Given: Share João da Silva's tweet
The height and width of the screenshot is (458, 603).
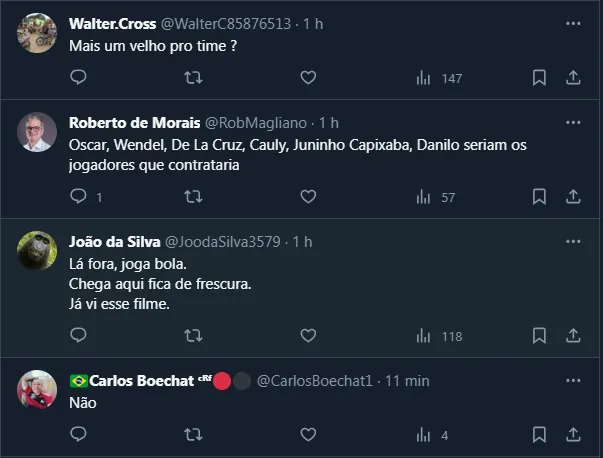Looking at the screenshot, I should pyautogui.click(x=574, y=337).
